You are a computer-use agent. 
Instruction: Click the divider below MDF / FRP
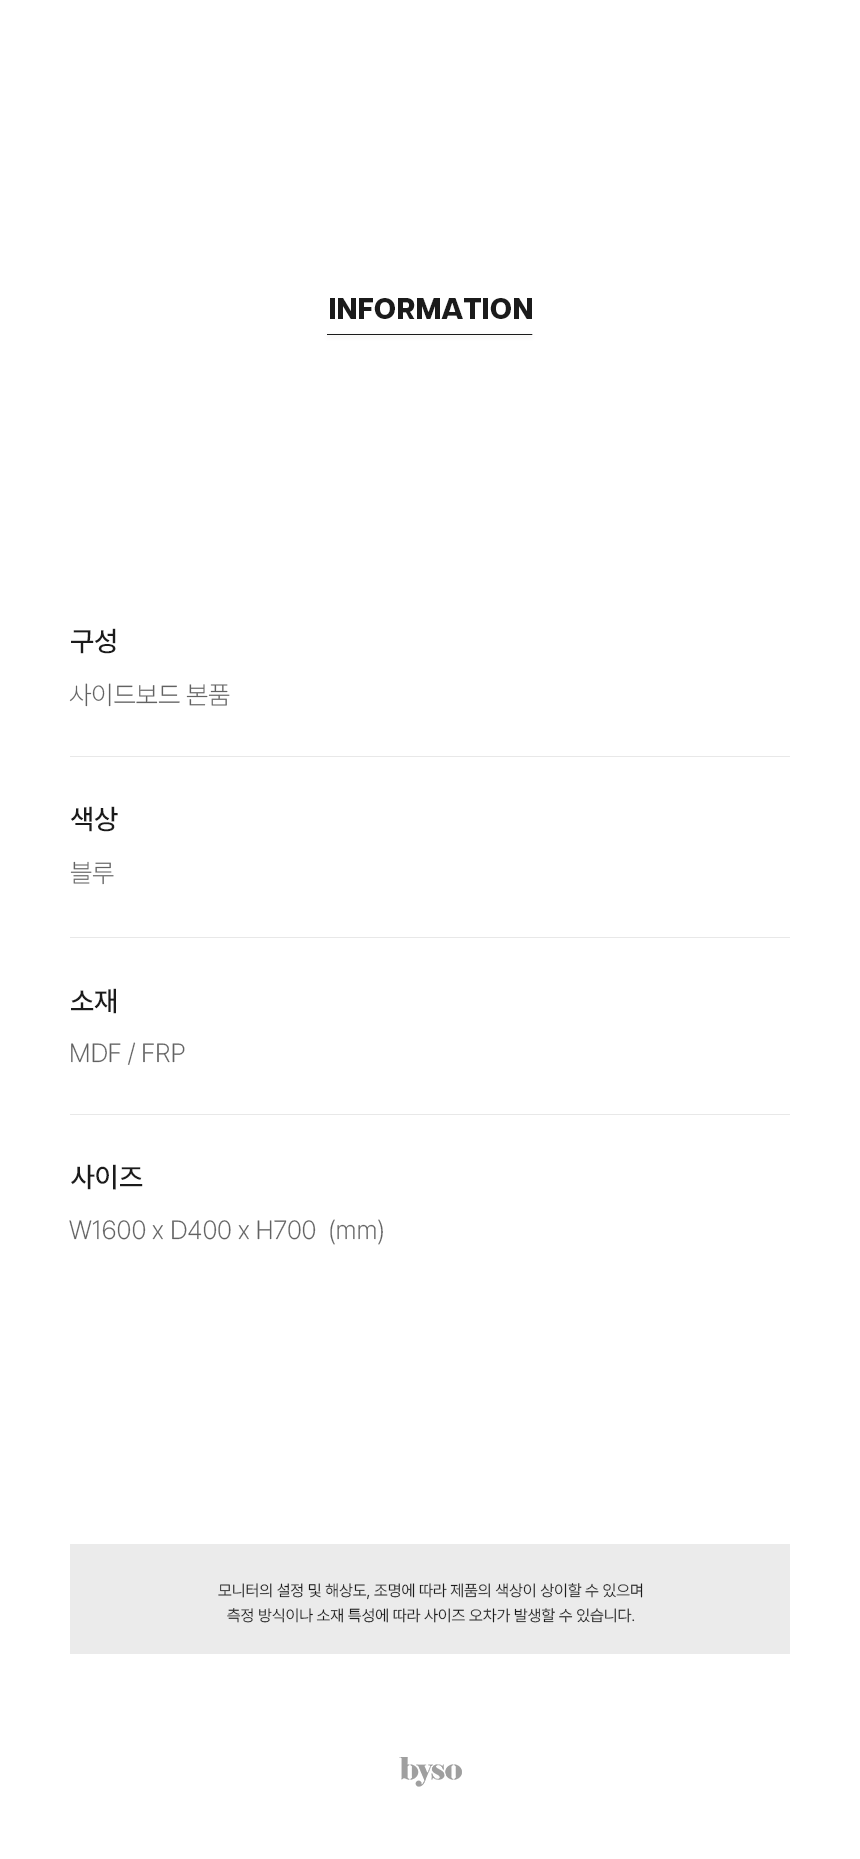pos(430,1114)
